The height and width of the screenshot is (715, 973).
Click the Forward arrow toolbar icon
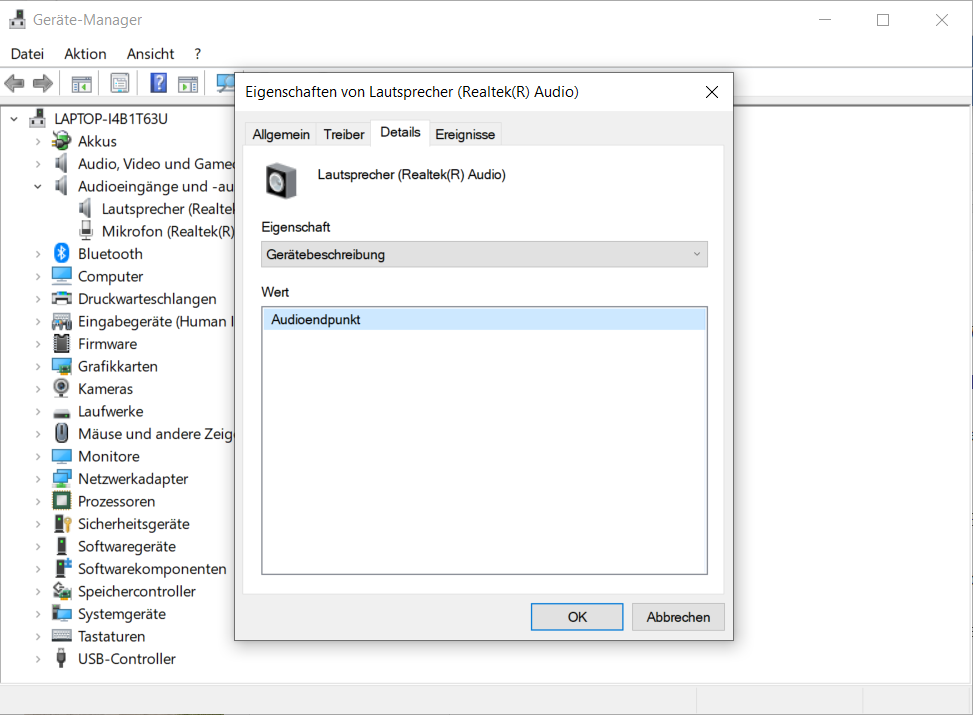coord(43,83)
